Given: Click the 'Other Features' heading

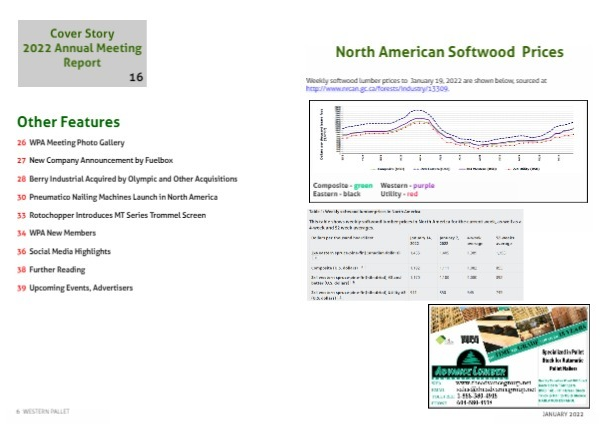Looking at the screenshot, I should pyautogui.click(x=68, y=122).
